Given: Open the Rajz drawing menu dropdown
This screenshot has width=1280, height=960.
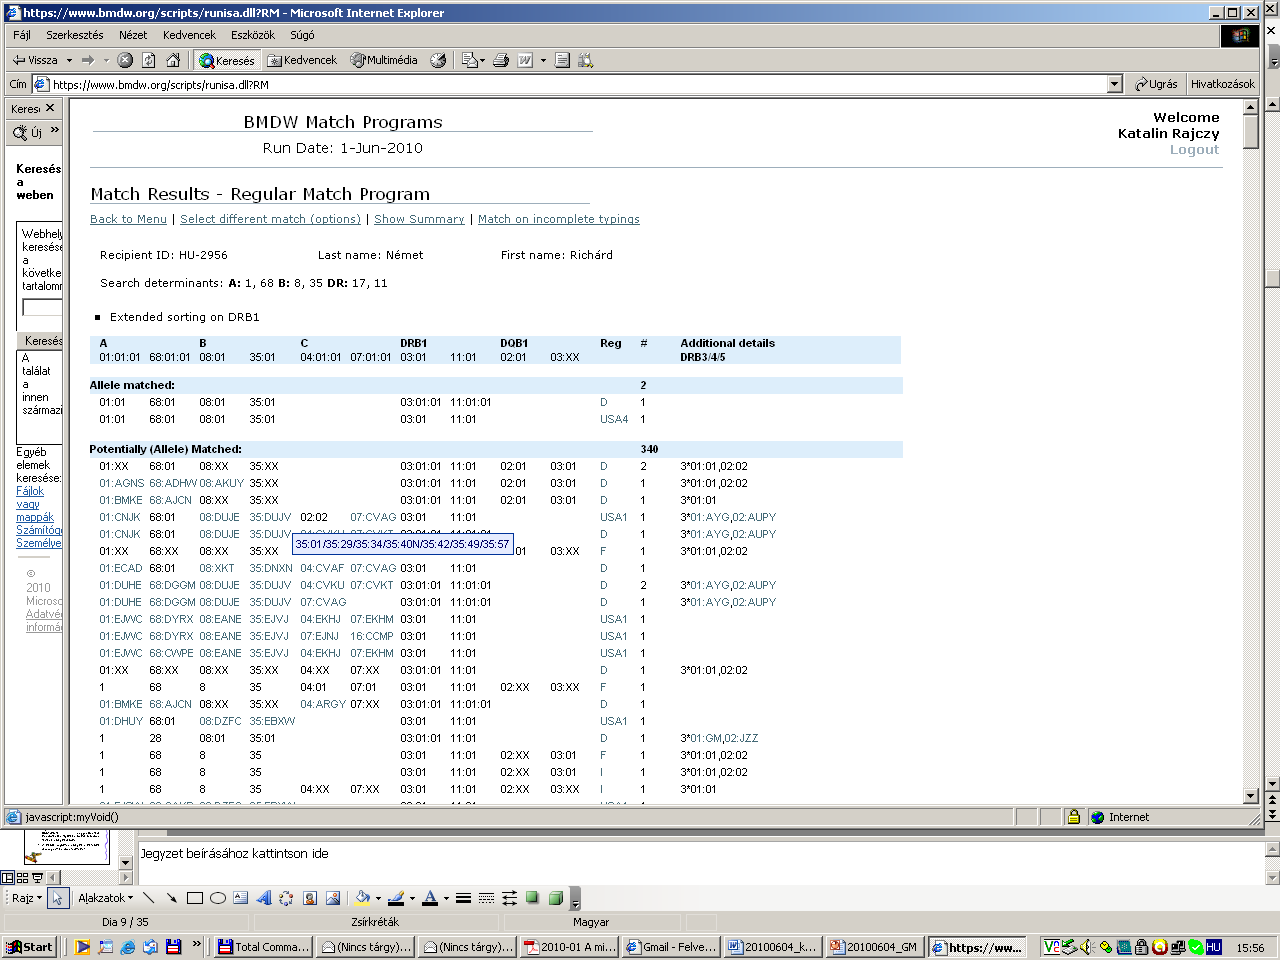Looking at the screenshot, I should coord(26,898).
